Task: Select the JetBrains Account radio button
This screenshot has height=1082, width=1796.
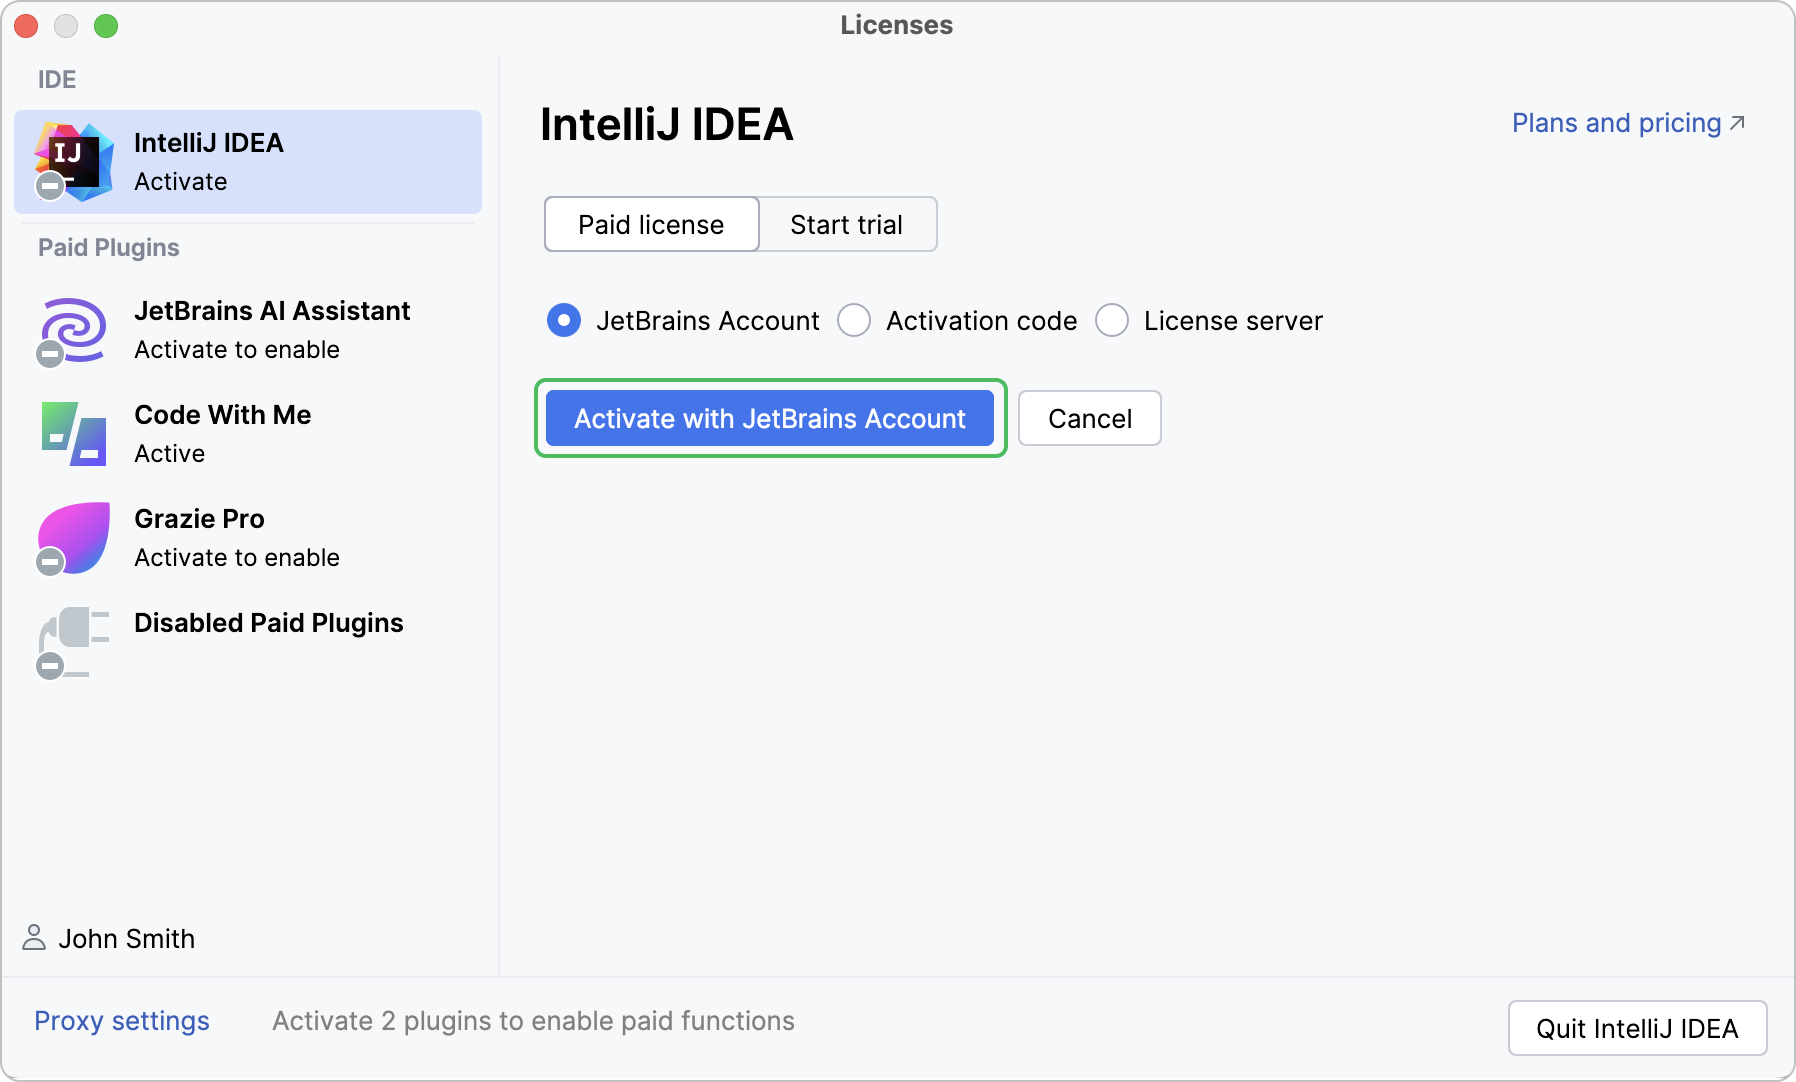Action: pos(564,321)
